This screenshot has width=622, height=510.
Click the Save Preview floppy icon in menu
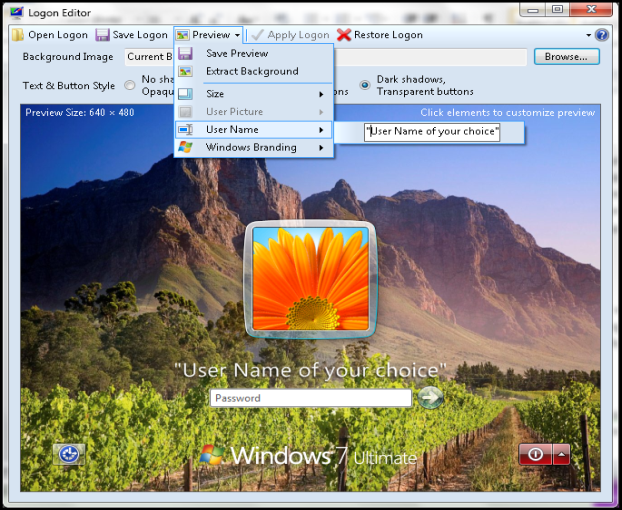(x=185, y=54)
